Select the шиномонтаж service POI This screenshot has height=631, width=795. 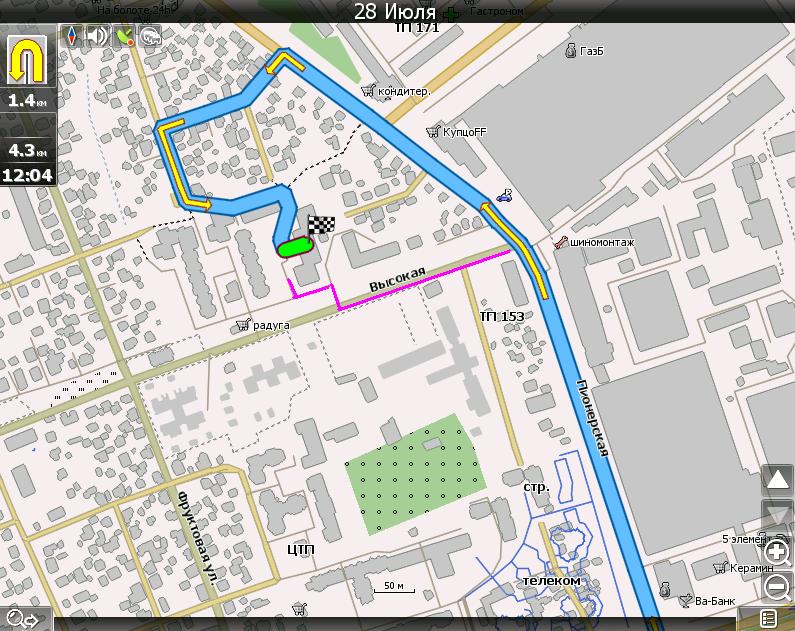(594, 242)
